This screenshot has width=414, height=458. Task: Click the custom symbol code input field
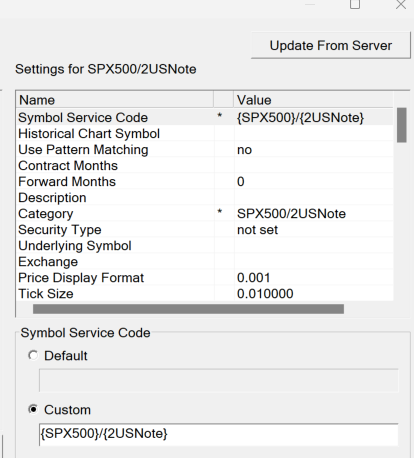click(219, 434)
